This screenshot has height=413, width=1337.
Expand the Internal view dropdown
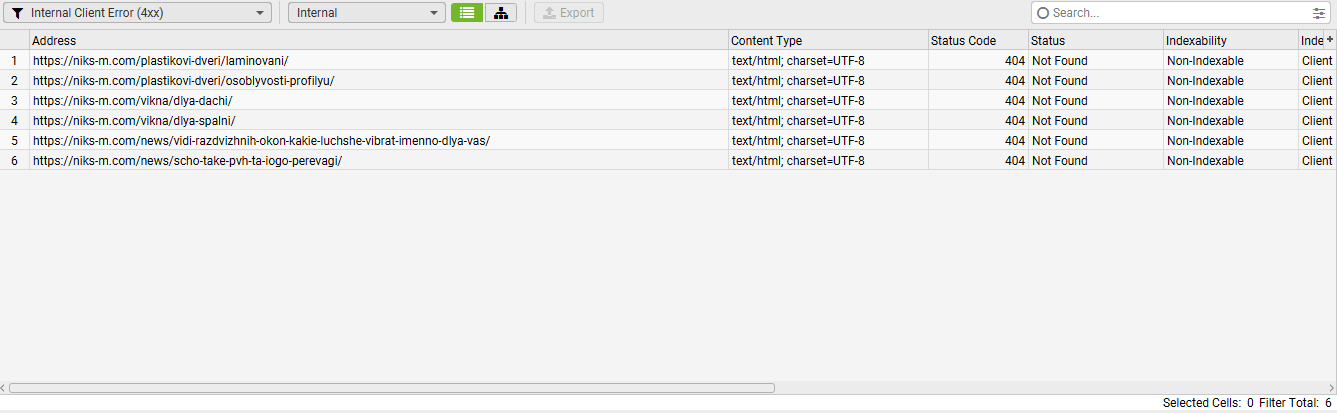pyautogui.click(x=367, y=13)
